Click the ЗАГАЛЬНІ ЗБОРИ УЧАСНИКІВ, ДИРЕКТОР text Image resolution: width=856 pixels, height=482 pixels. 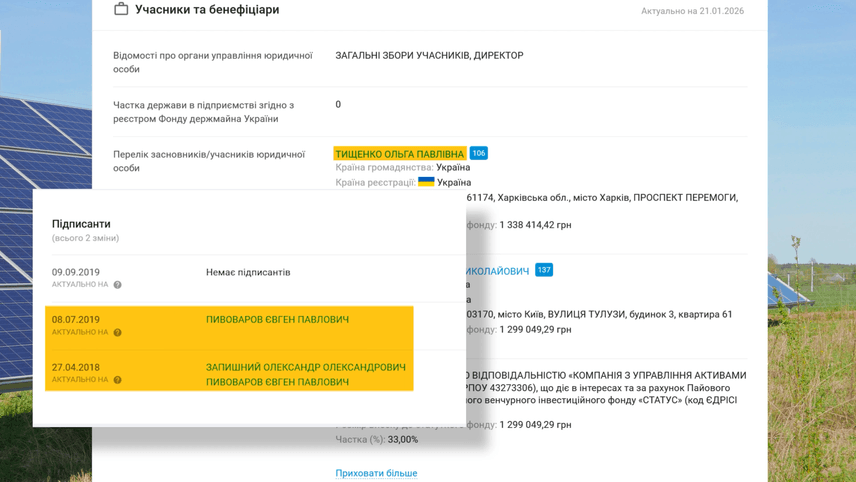[429, 56]
